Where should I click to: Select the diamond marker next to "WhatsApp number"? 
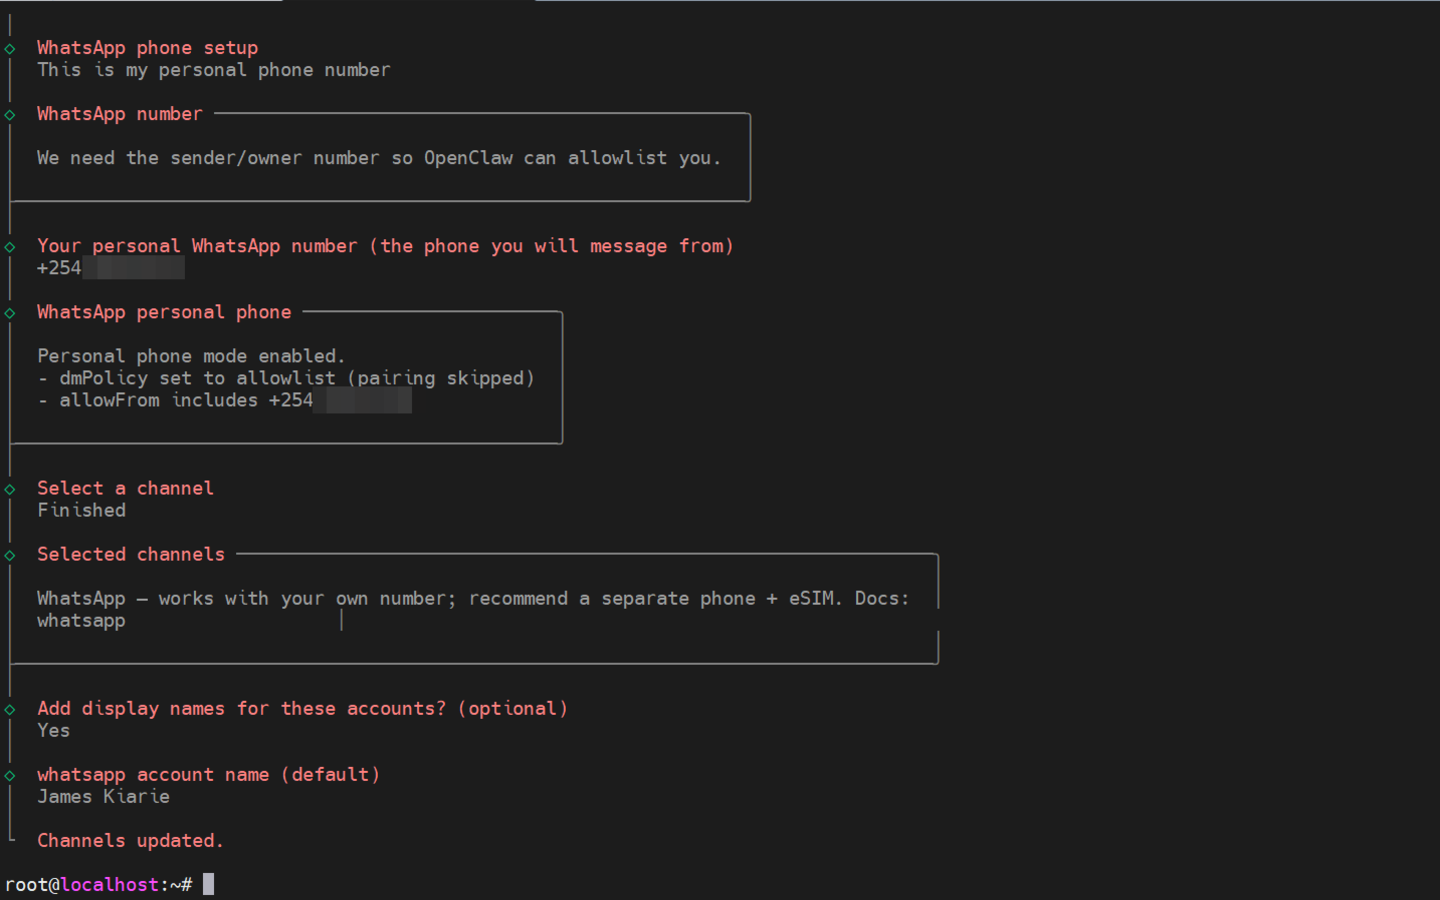(9, 114)
